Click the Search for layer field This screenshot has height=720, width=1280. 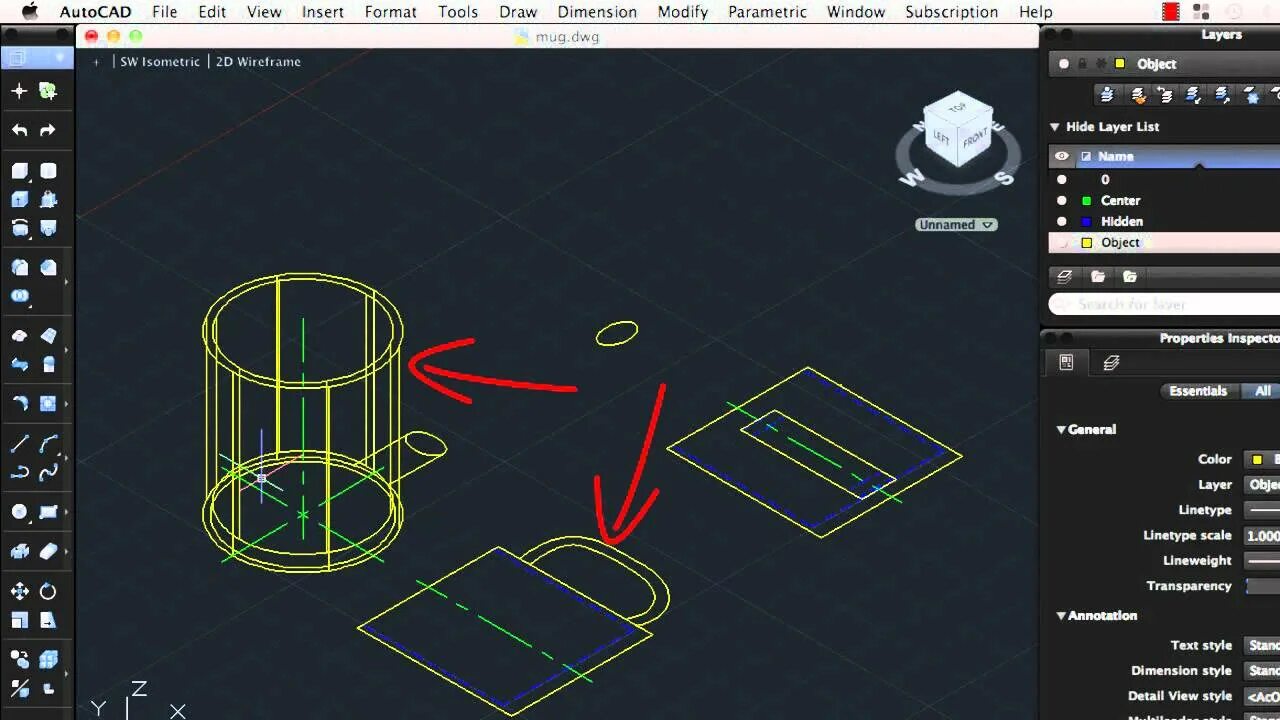(1164, 304)
